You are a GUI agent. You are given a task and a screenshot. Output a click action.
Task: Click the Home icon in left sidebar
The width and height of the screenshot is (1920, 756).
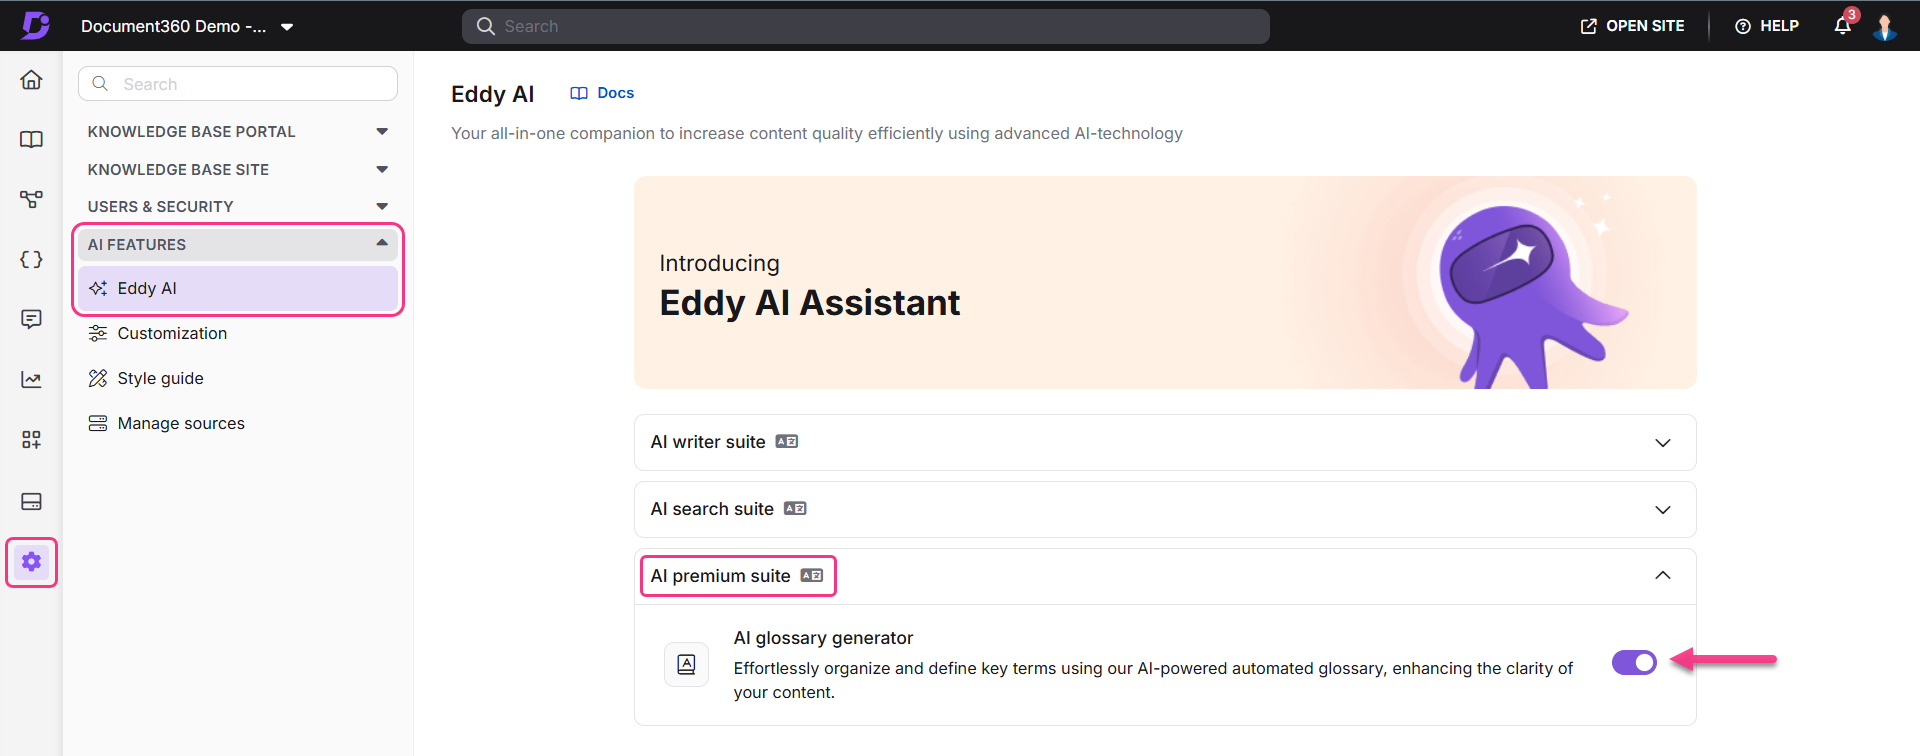(x=31, y=80)
